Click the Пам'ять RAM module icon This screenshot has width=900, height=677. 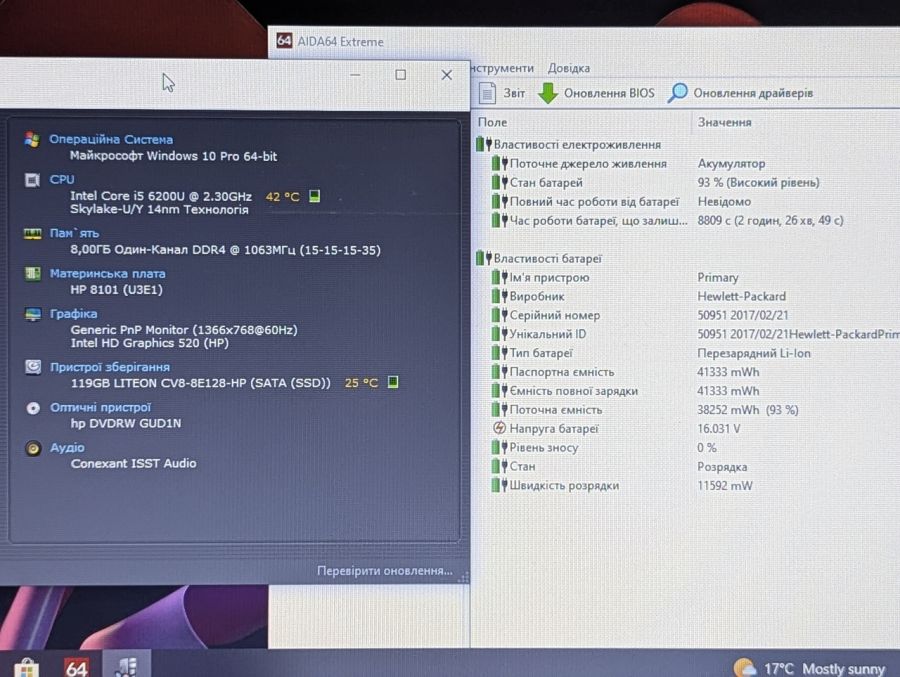click(33, 233)
